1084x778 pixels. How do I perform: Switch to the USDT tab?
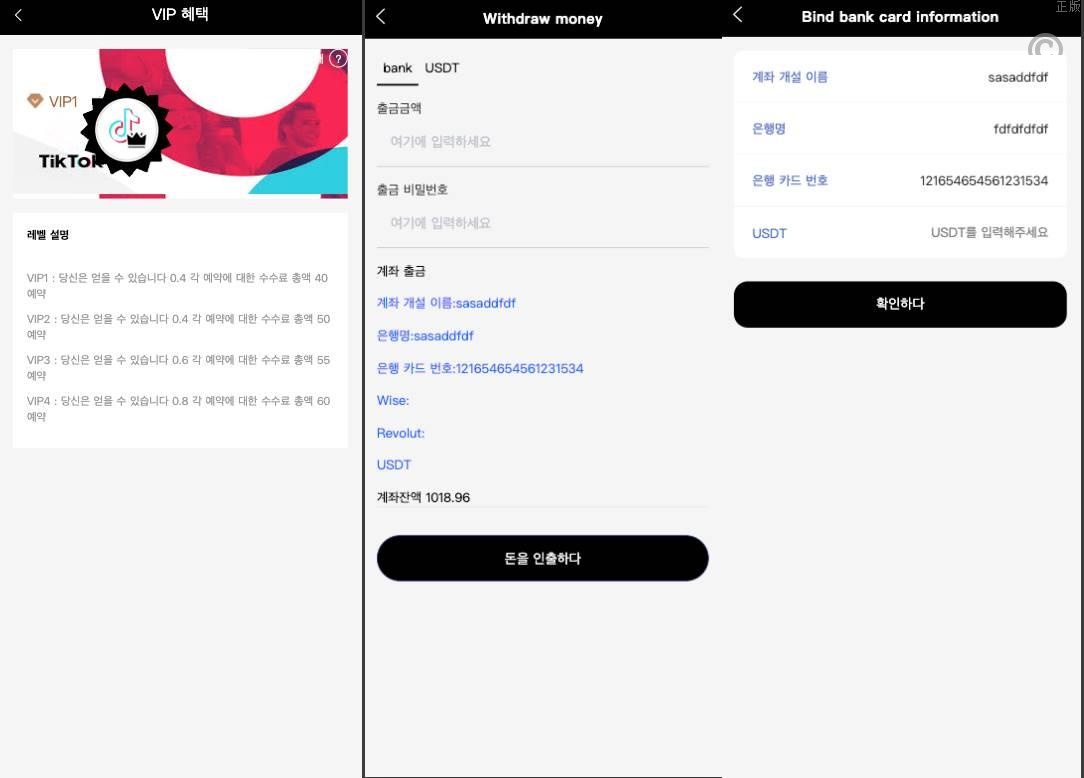click(442, 68)
